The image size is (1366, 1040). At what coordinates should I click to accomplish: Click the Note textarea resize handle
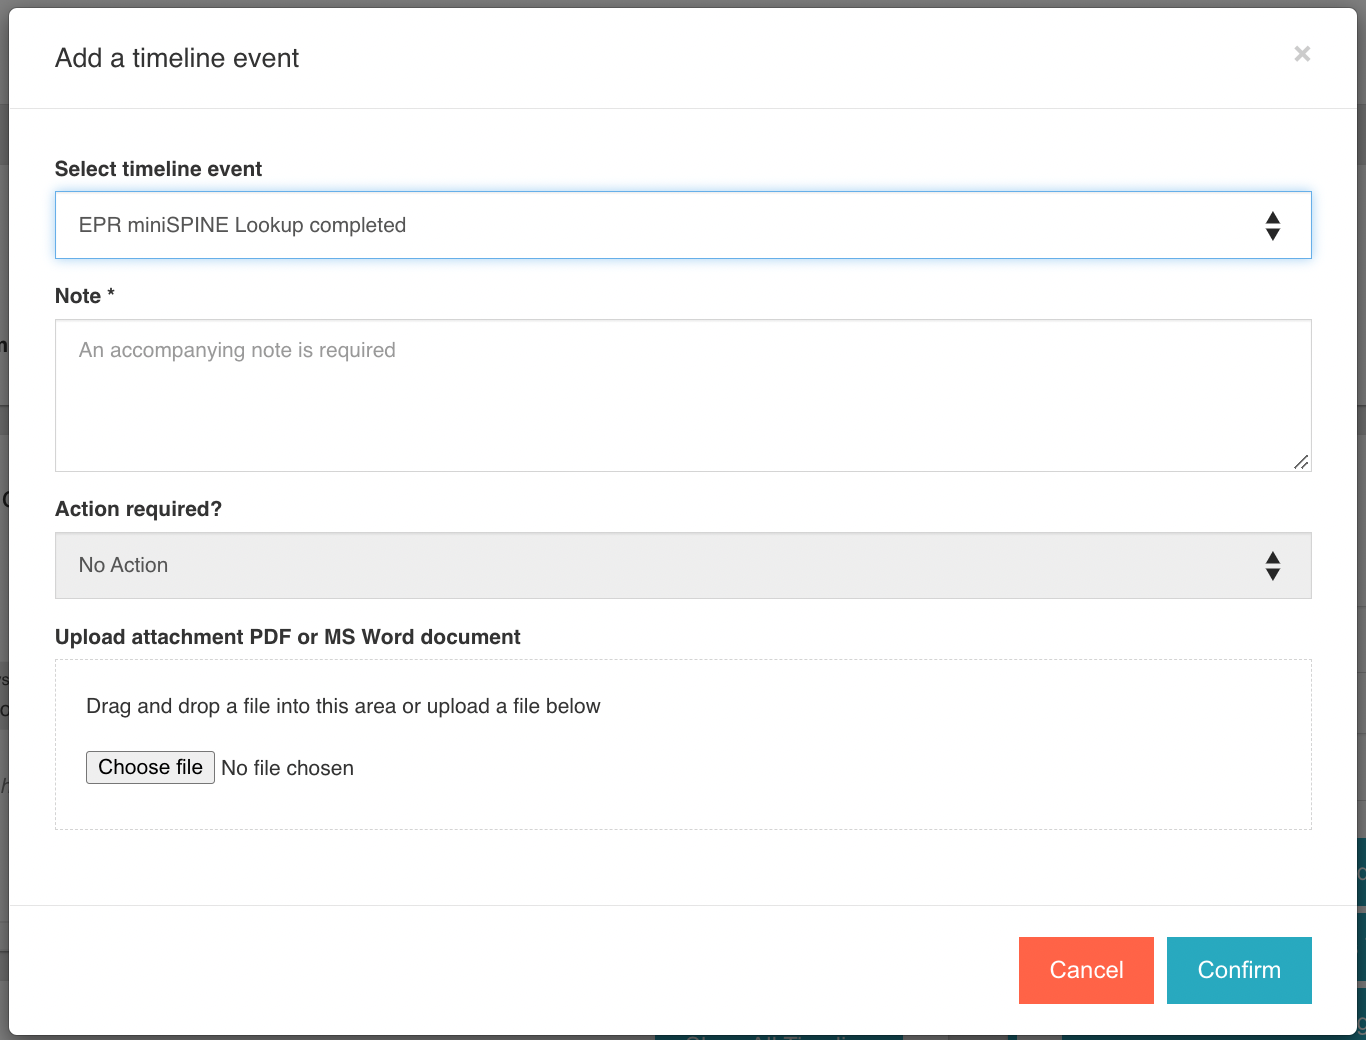[1300, 461]
